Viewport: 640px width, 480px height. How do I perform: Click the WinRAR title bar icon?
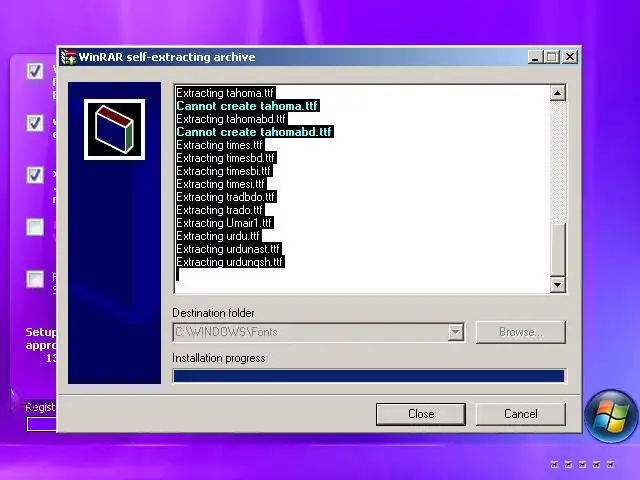tap(68, 57)
